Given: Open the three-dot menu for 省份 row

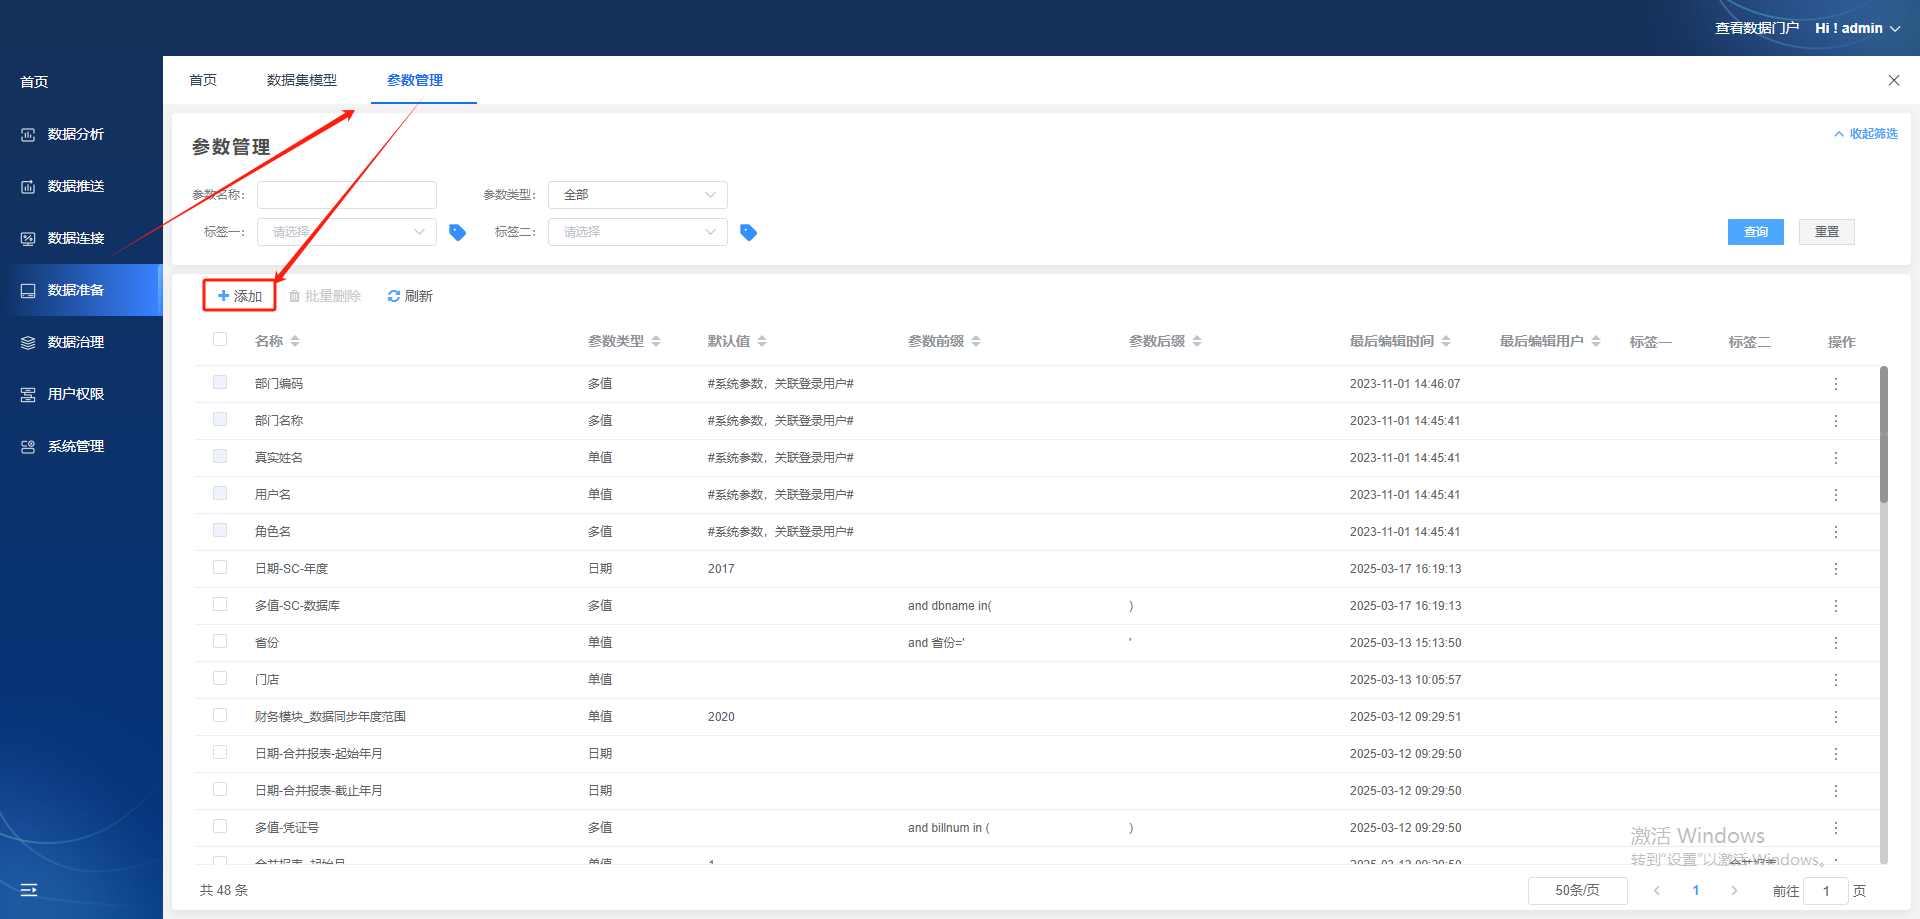Looking at the screenshot, I should [x=1835, y=643].
